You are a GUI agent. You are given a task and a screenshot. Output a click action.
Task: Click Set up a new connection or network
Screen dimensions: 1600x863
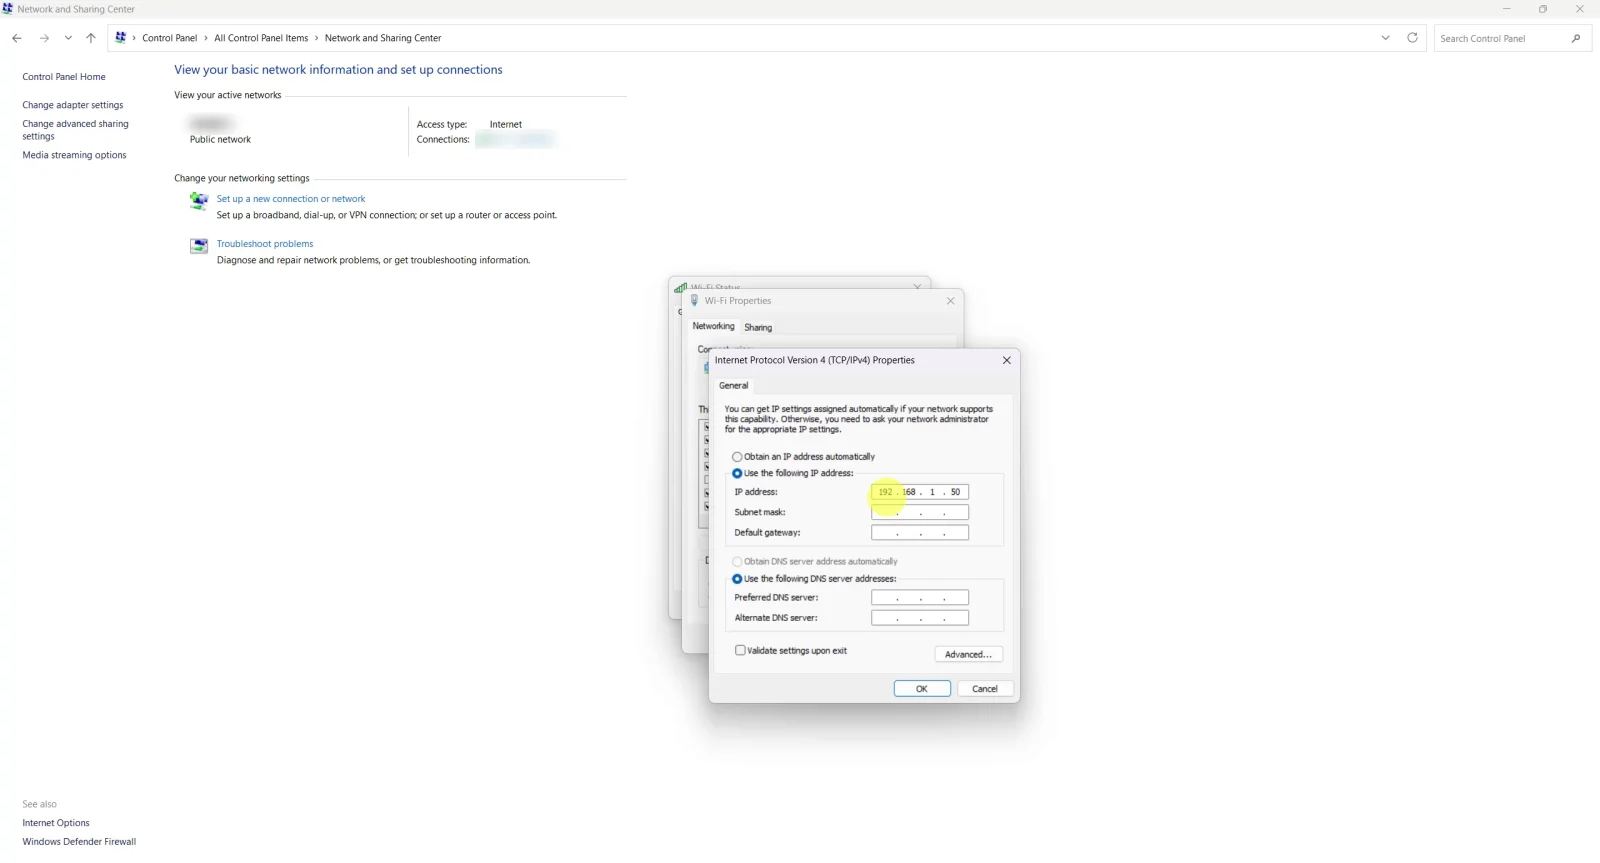[291, 199]
